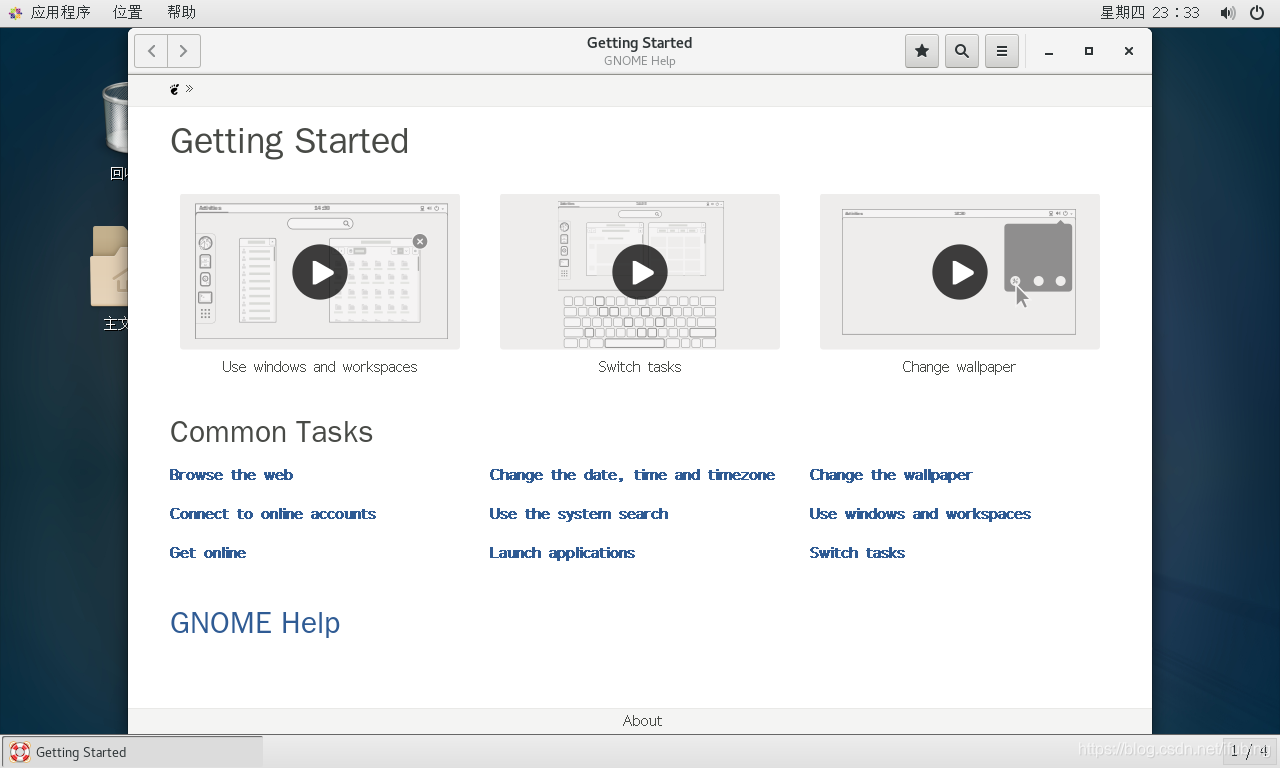Image resolution: width=1280 pixels, height=768 pixels.
Task: Play the Change wallpaper video
Action: point(960,272)
